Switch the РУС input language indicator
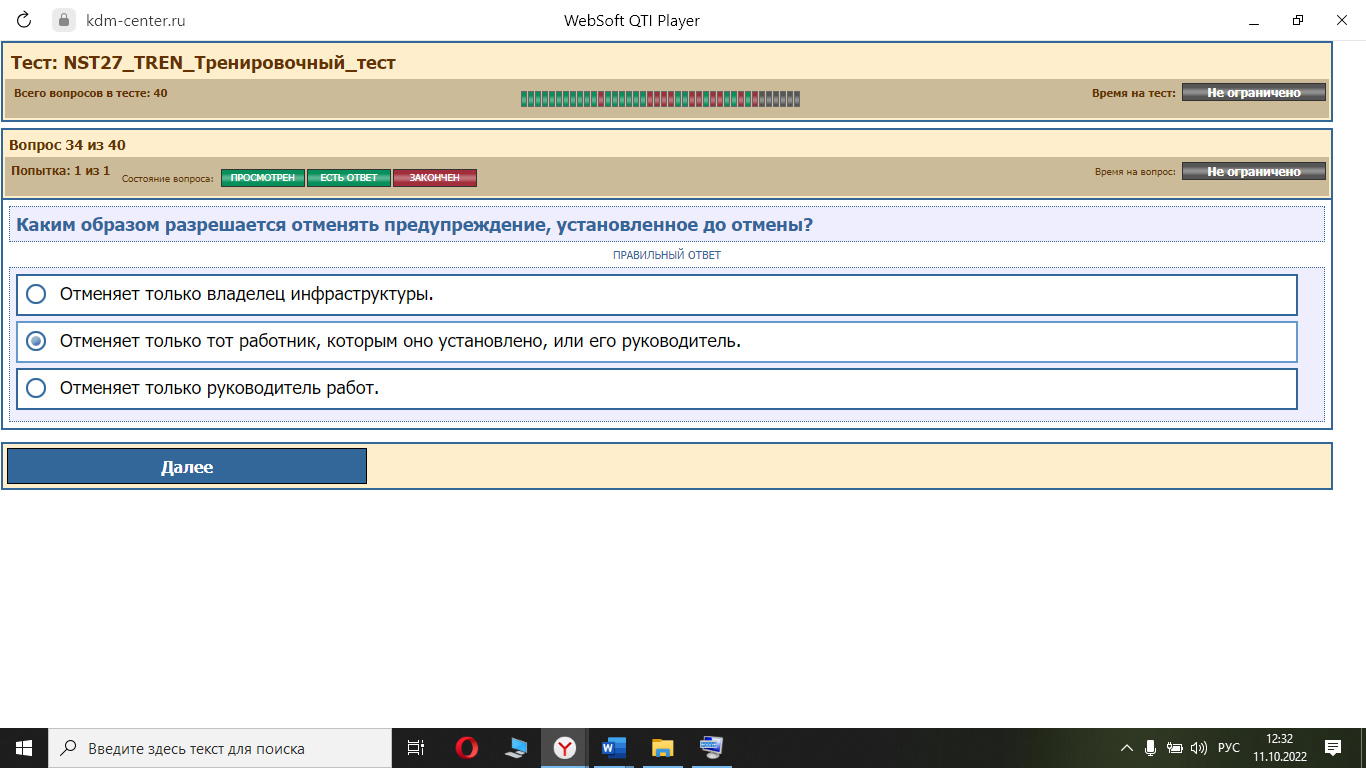Viewport: 1366px width, 768px height. point(1229,748)
